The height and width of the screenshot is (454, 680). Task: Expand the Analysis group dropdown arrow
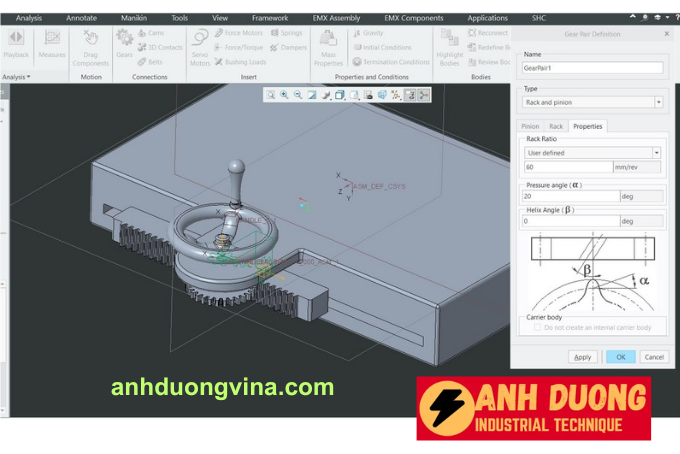click(29, 77)
